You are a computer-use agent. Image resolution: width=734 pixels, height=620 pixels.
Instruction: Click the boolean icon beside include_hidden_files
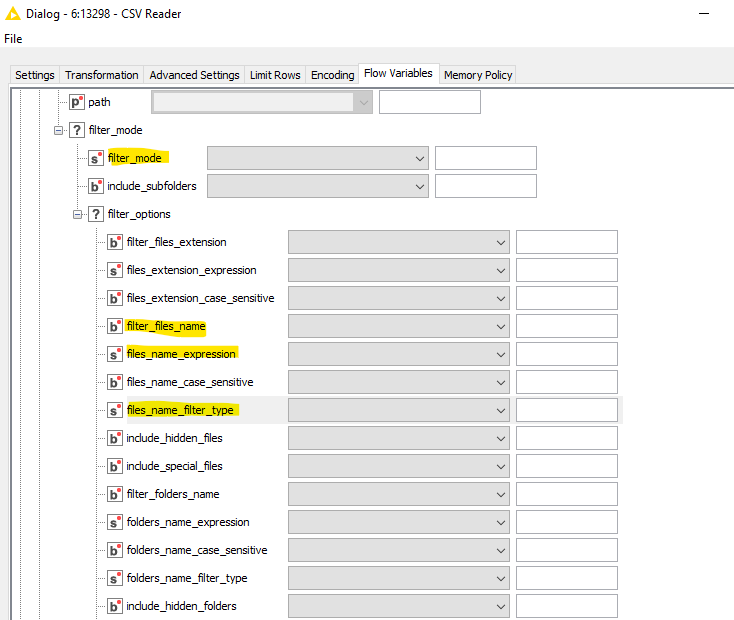[x=115, y=438]
